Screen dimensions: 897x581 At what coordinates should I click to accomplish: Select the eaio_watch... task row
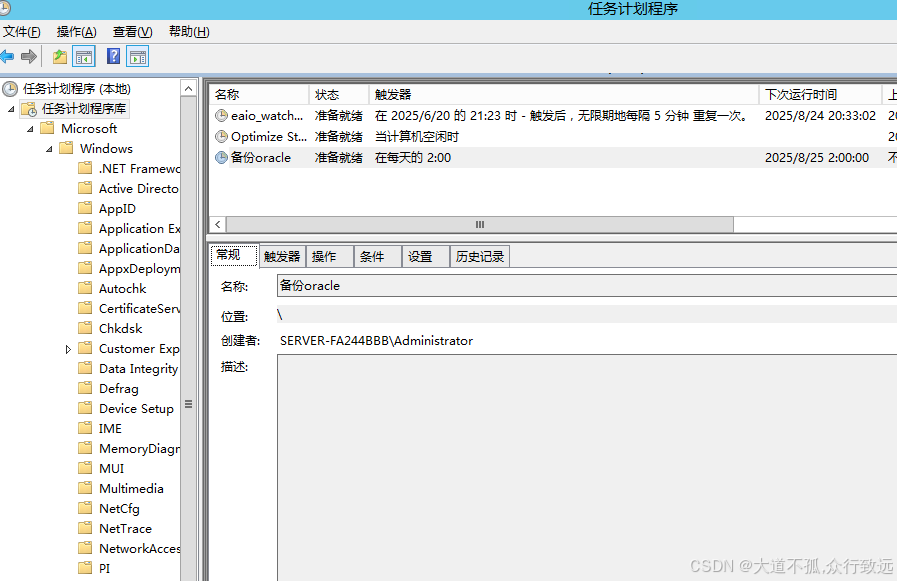[553, 116]
